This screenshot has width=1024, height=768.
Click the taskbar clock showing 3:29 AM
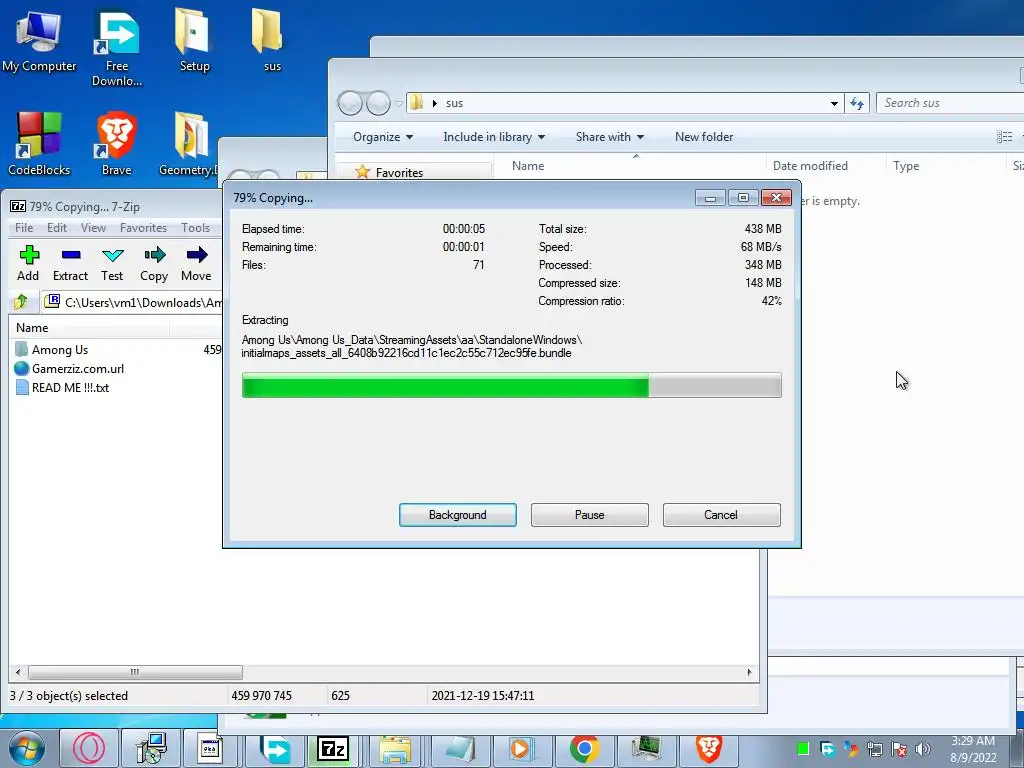[x=973, y=749]
